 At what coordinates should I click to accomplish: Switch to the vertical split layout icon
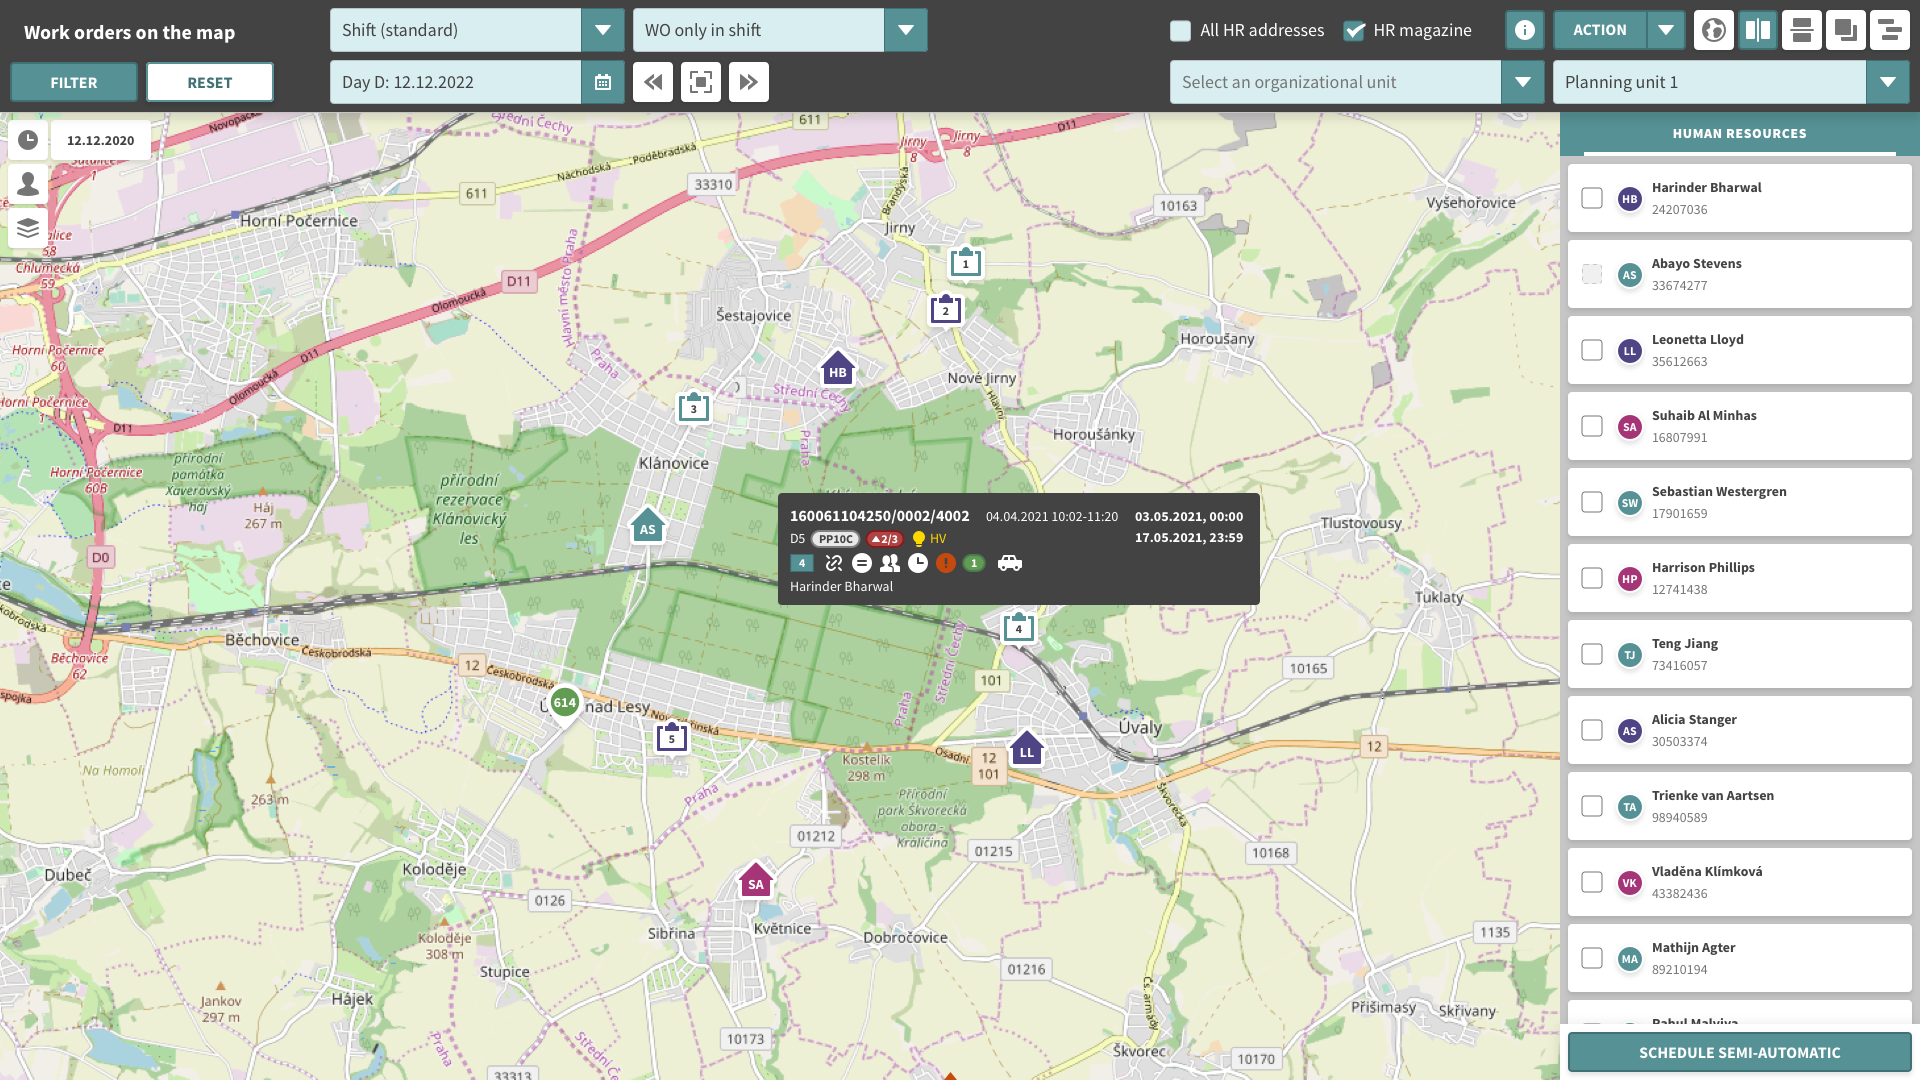[1758, 30]
